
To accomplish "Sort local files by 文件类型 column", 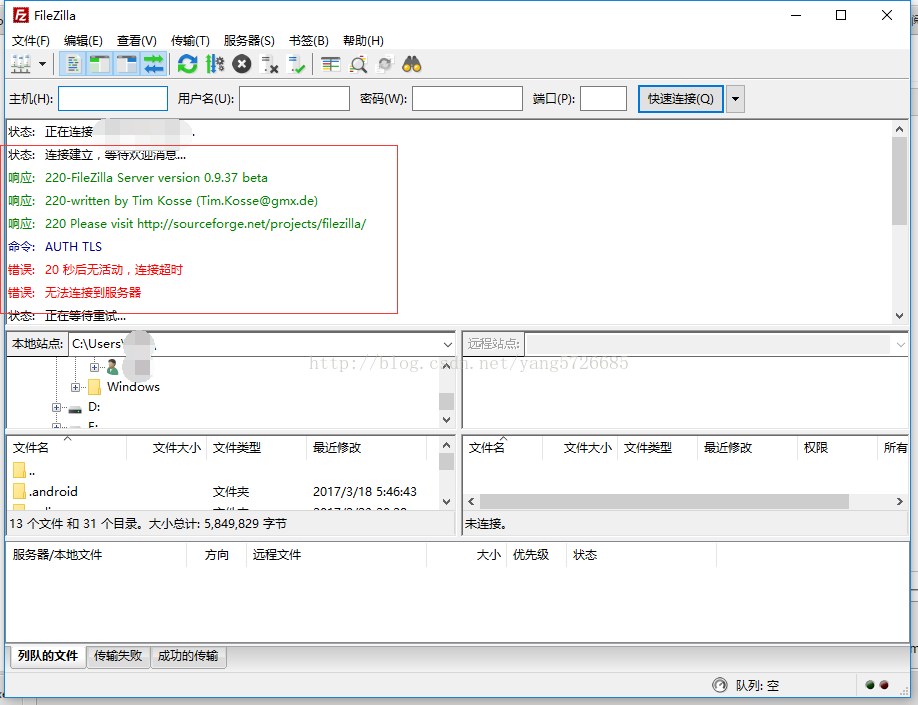I will pos(256,448).
